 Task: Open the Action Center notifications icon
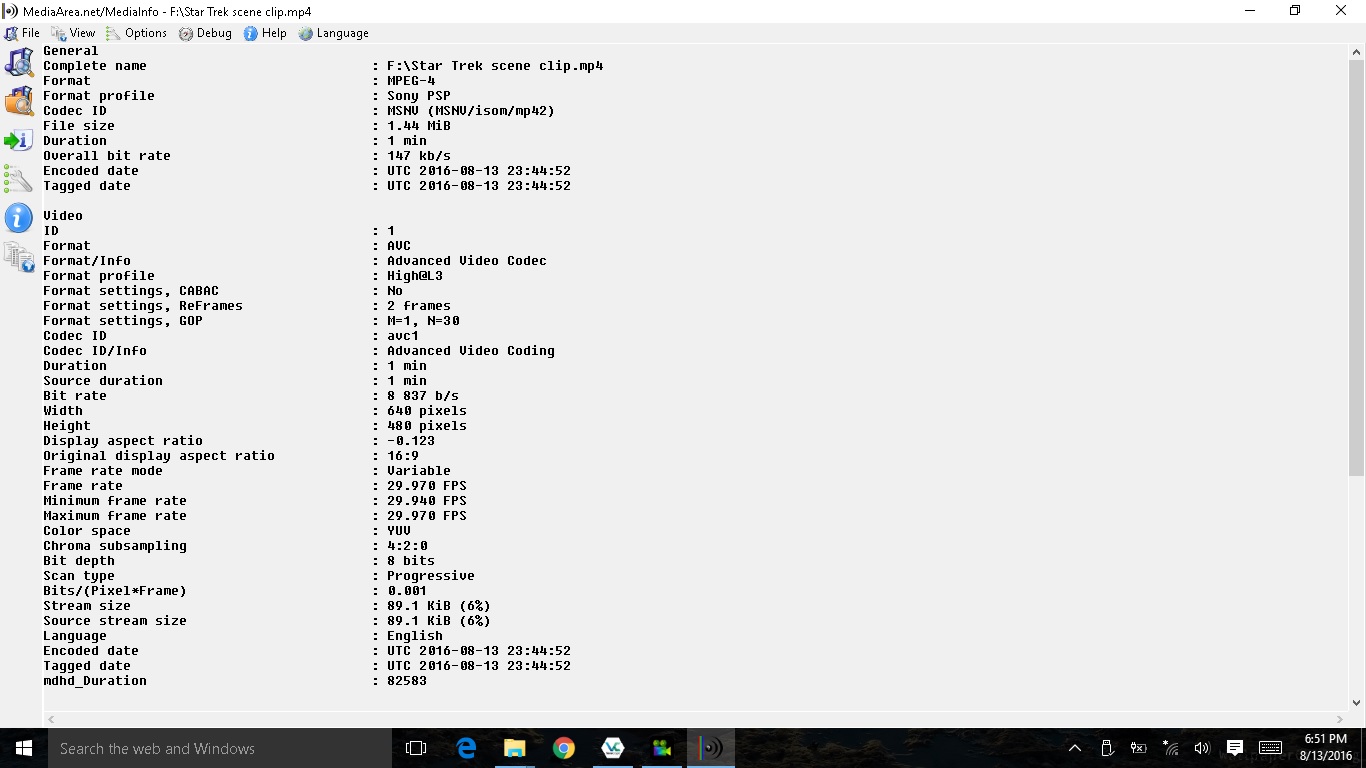click(1235, 748)
